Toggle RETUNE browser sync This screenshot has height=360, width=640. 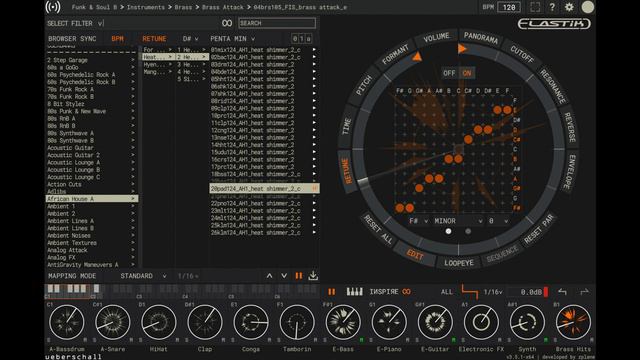(x=154, y=39)
